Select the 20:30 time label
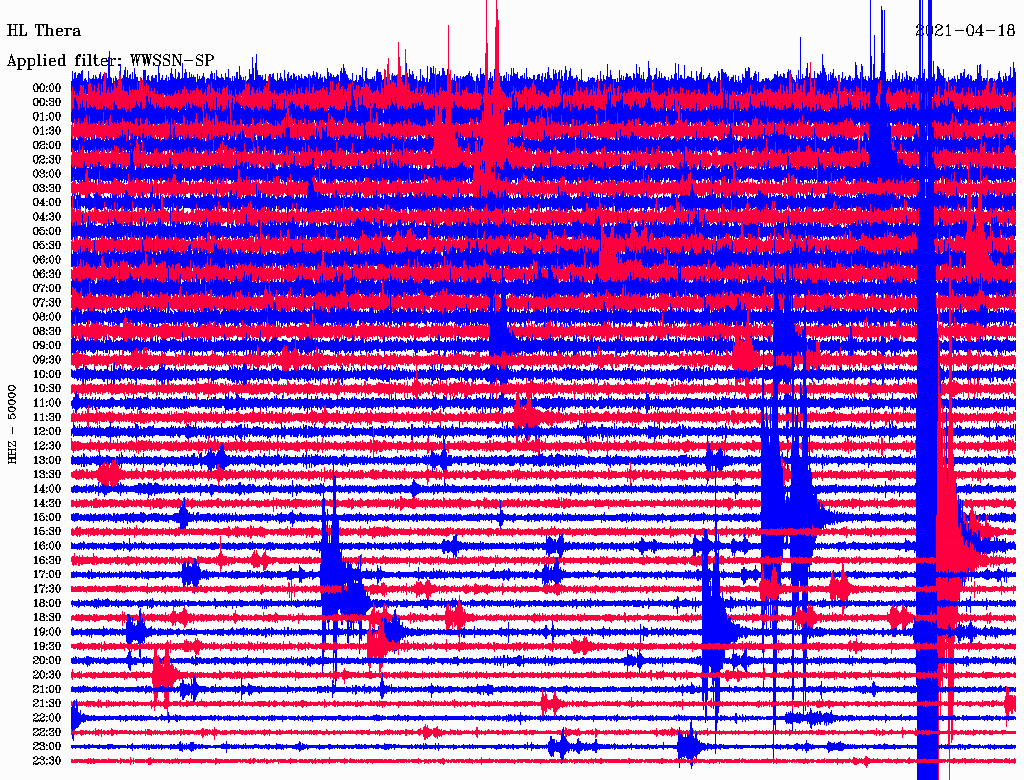 pyautogui.click(x=47, y=675)
